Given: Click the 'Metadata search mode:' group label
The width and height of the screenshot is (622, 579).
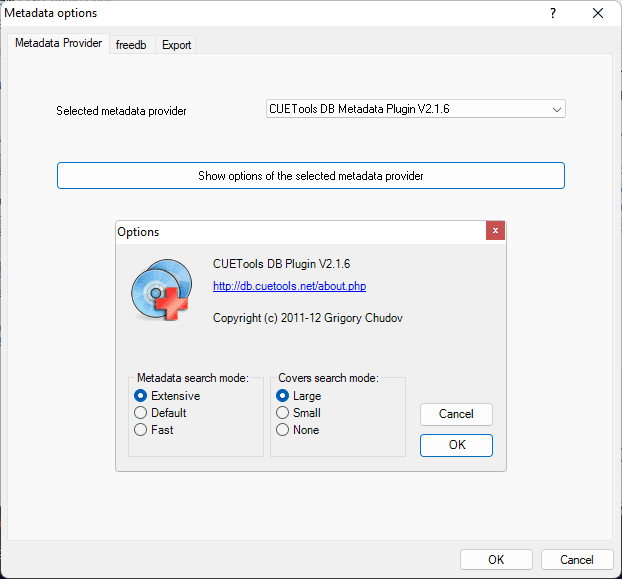Looking at the screenshot, I should coord(193,378).
